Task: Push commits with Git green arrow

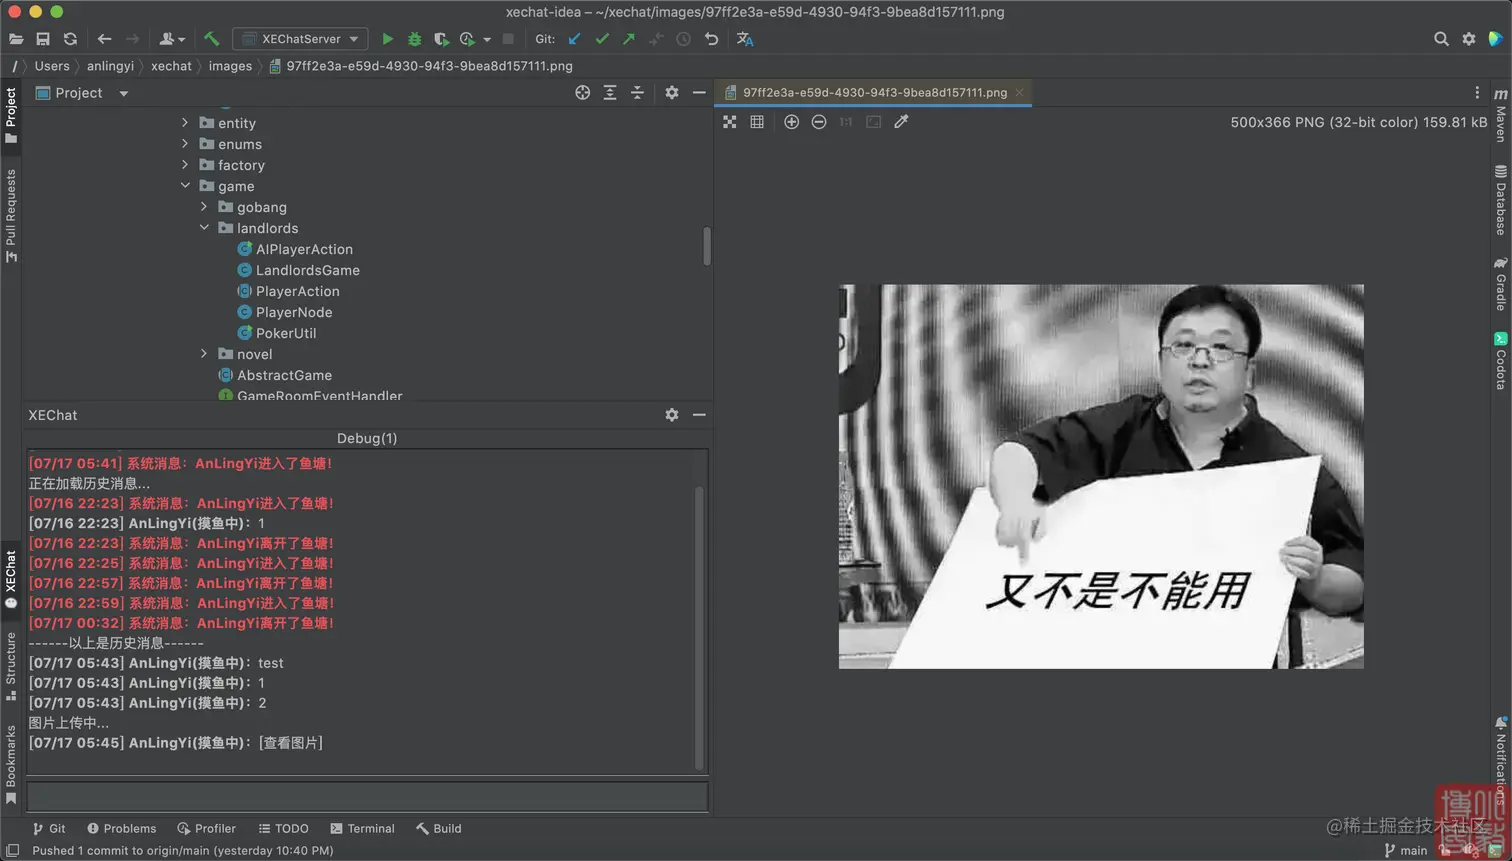Action: (628, 39)
